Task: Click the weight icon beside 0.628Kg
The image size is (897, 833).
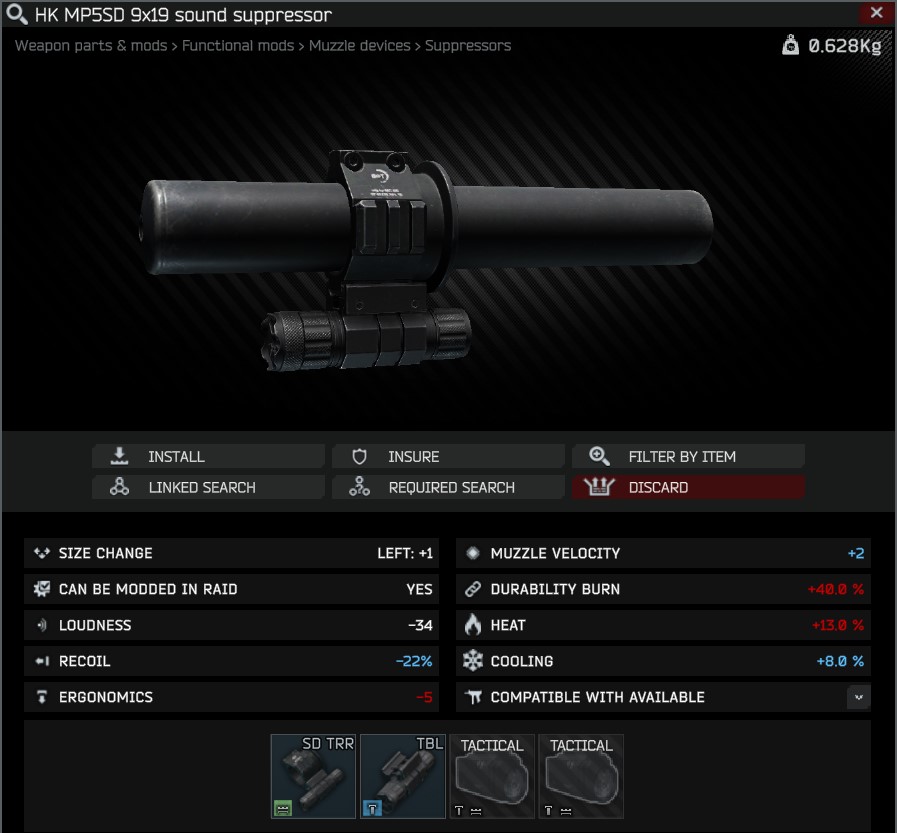Action: (790, 45)
